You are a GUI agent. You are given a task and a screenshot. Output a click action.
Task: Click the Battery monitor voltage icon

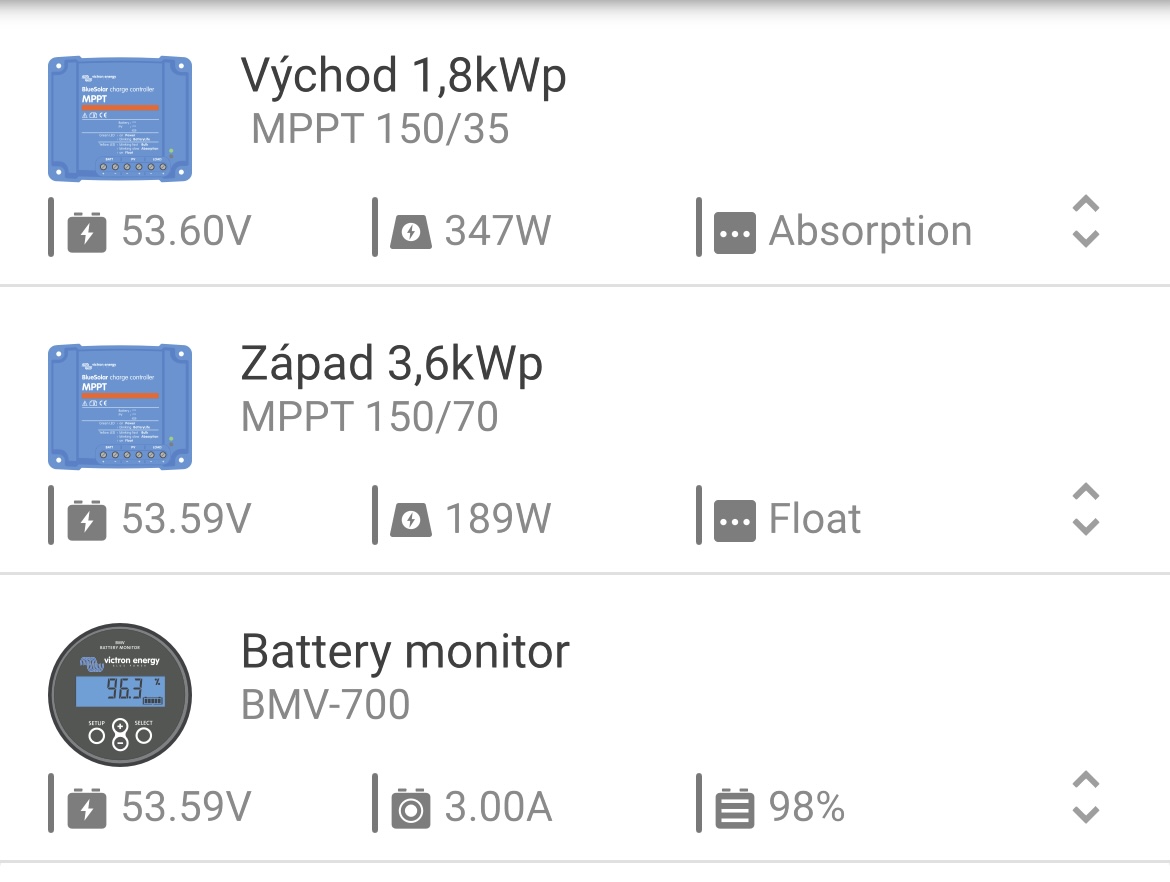click(87, 808)
